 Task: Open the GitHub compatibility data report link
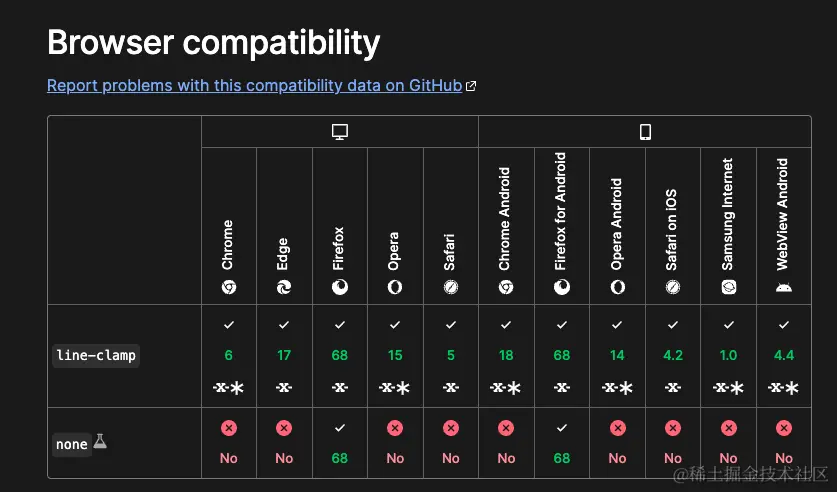point(254,86)
